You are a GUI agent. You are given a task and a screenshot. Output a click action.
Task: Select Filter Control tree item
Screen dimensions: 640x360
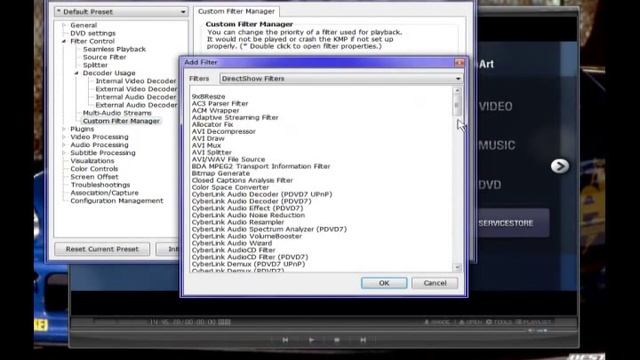[x=92, y=41]
